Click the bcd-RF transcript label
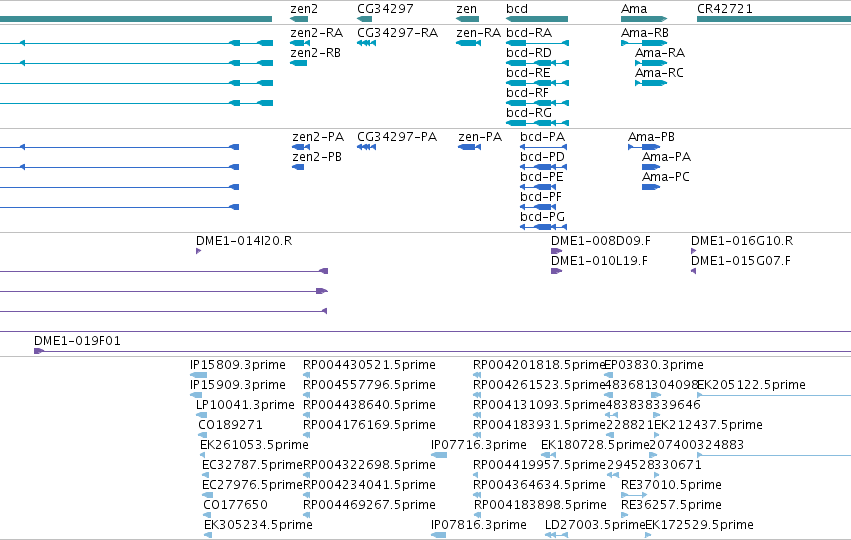851x540 pixels. click(527, 93)
